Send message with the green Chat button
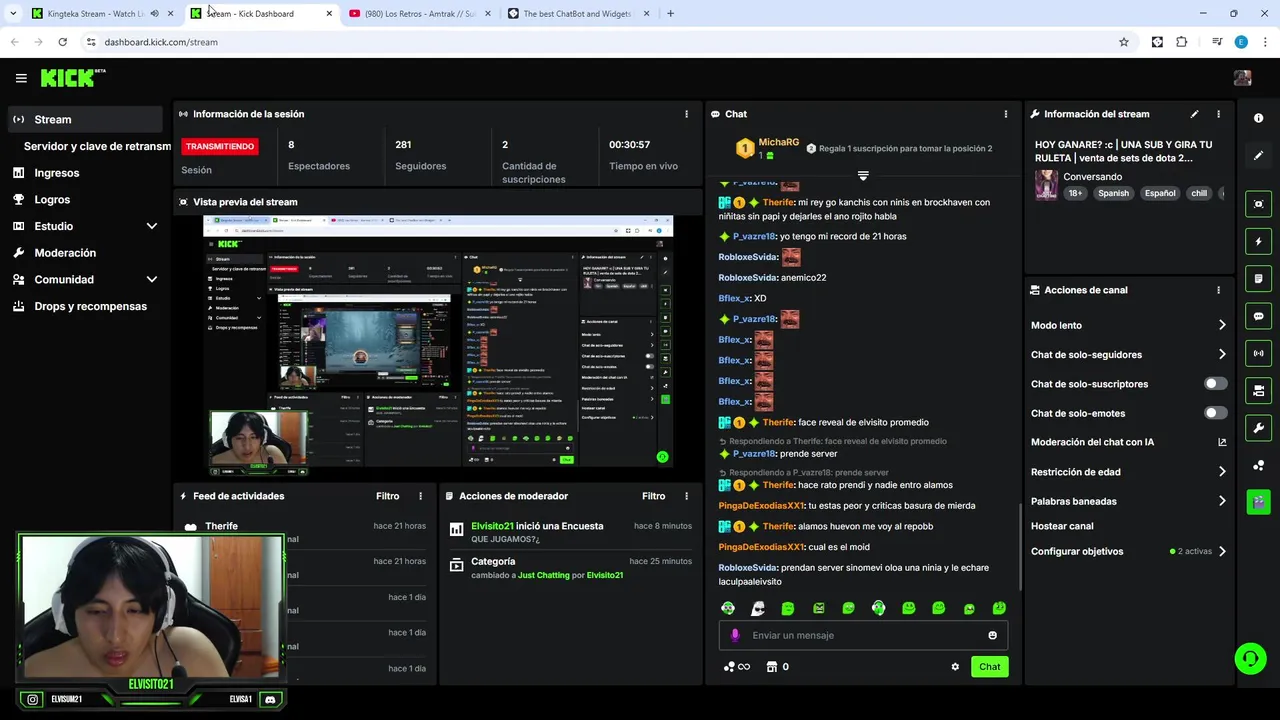 click(989, 667)
